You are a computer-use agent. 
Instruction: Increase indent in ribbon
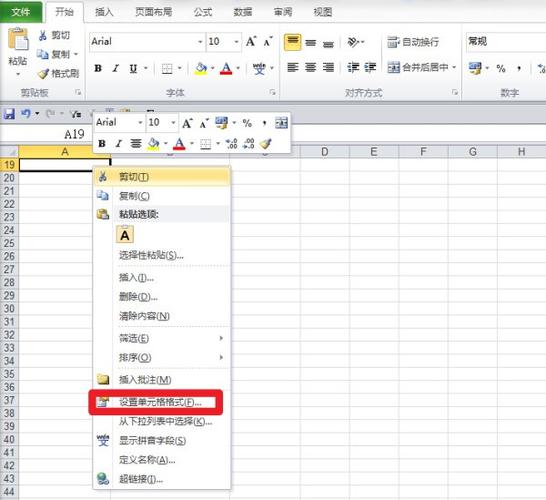[370, 67]
